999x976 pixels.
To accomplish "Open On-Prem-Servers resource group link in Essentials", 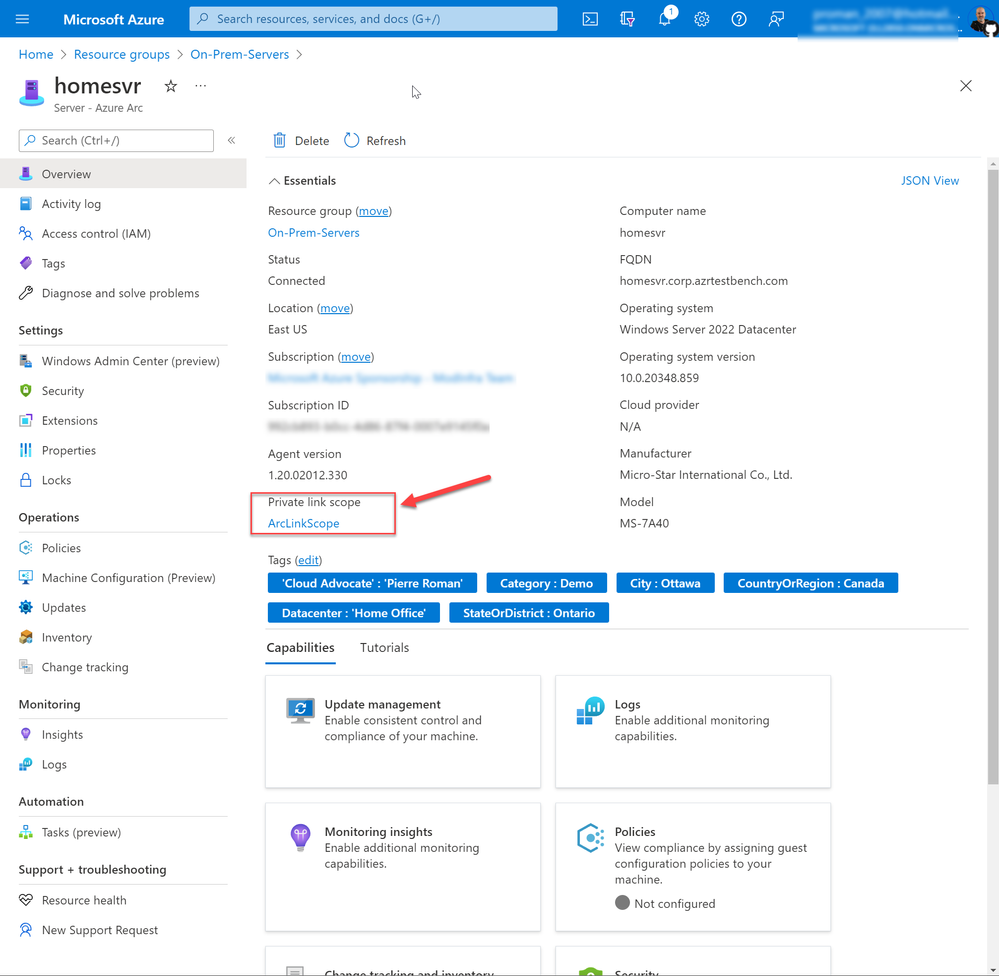I will point(313,233).
